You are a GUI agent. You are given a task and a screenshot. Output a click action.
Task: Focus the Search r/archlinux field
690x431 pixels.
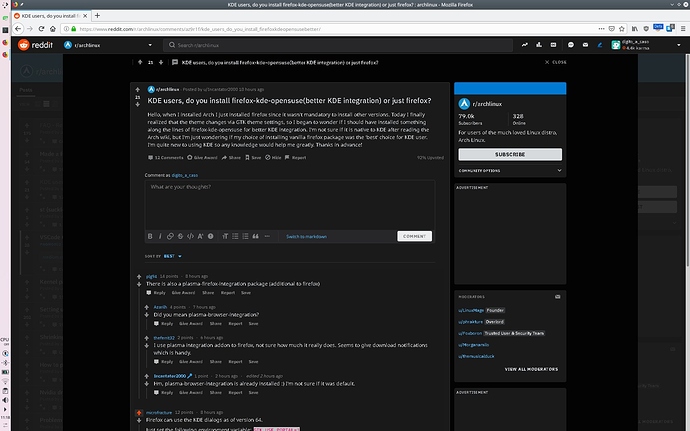coord(338,45)
